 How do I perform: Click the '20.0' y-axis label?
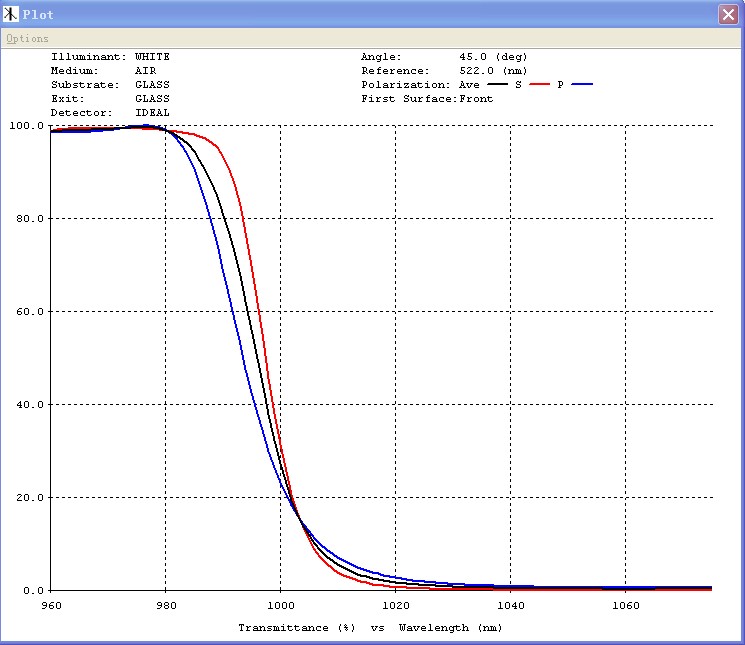[29, 498]
